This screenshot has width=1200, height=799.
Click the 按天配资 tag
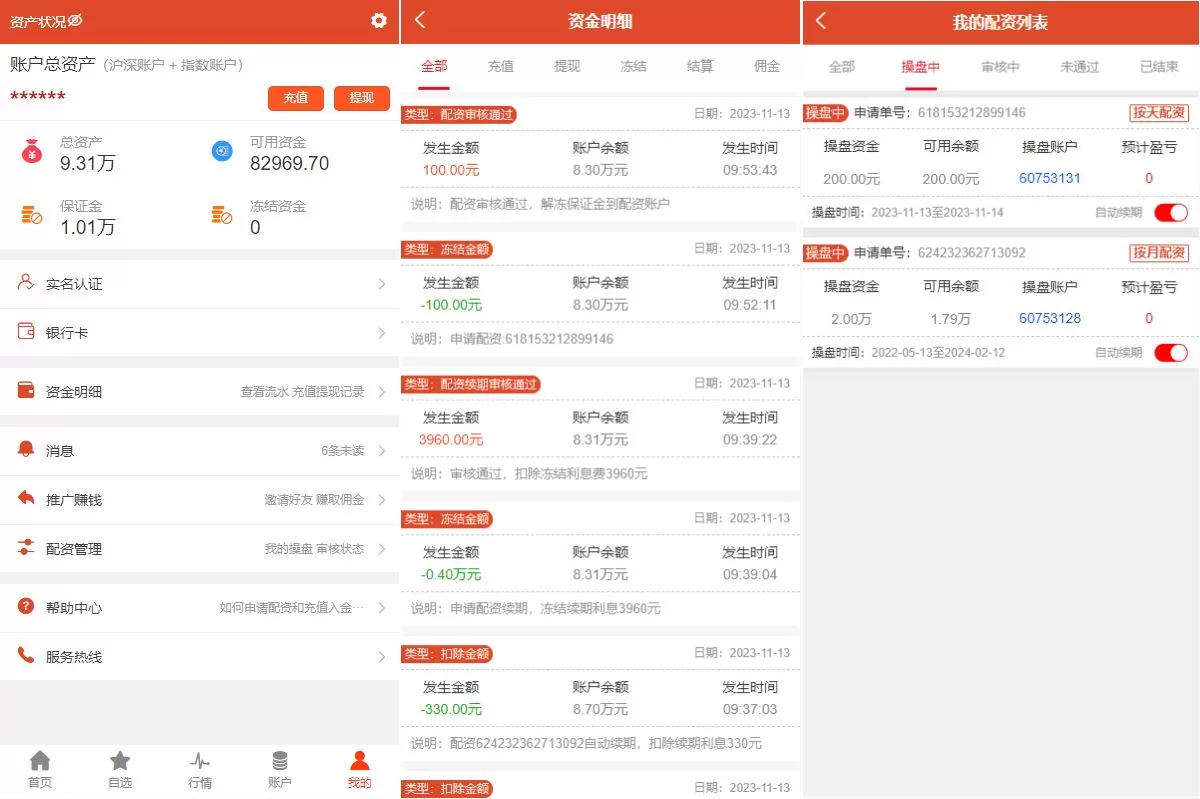click(1159, 113)
